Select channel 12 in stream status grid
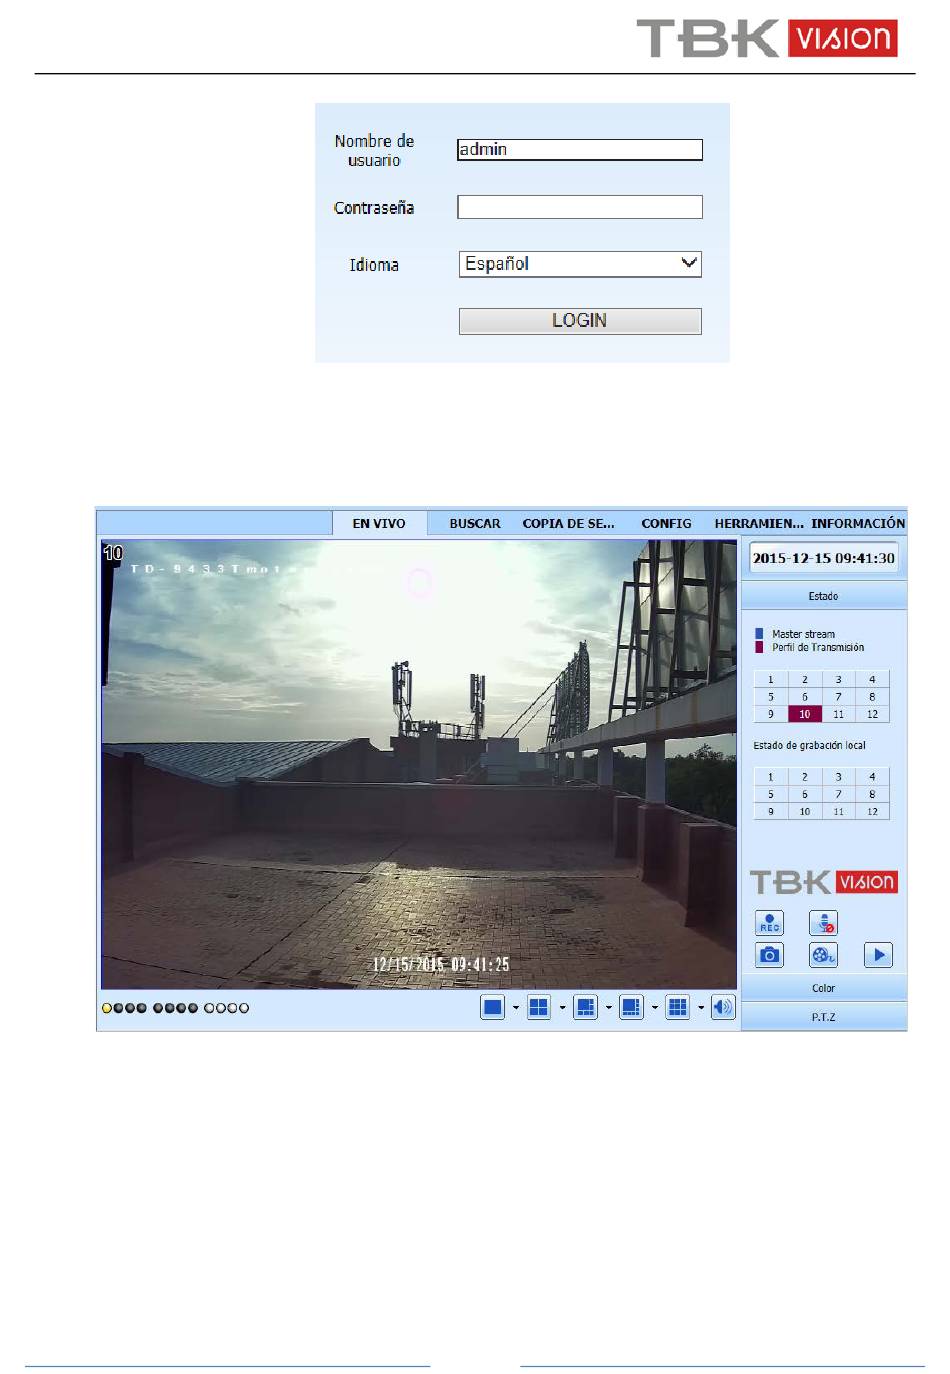 tap(872, 714)
